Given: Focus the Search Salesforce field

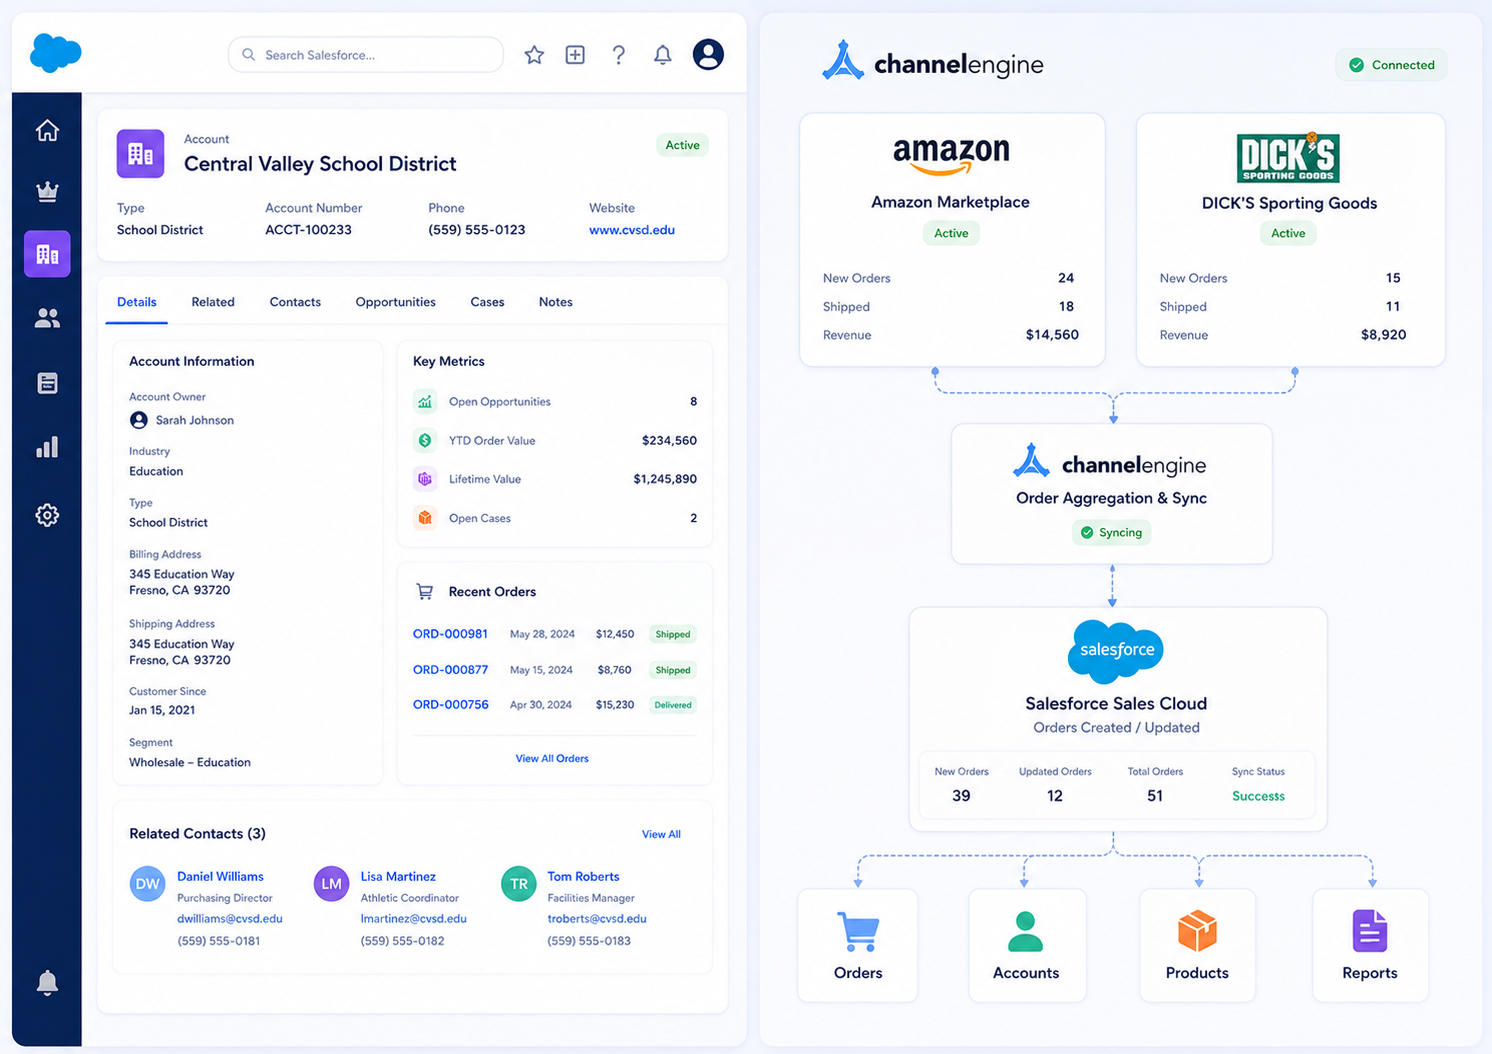Looking at the screenshot, I should 366,55.
